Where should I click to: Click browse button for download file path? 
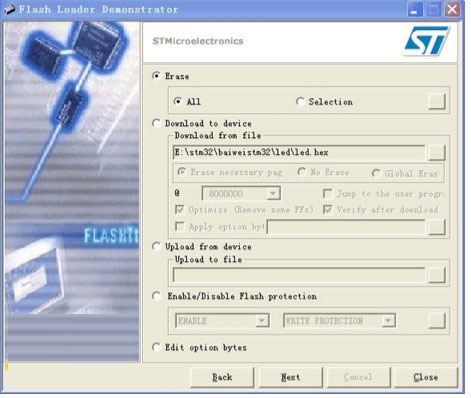pos(436,153)
